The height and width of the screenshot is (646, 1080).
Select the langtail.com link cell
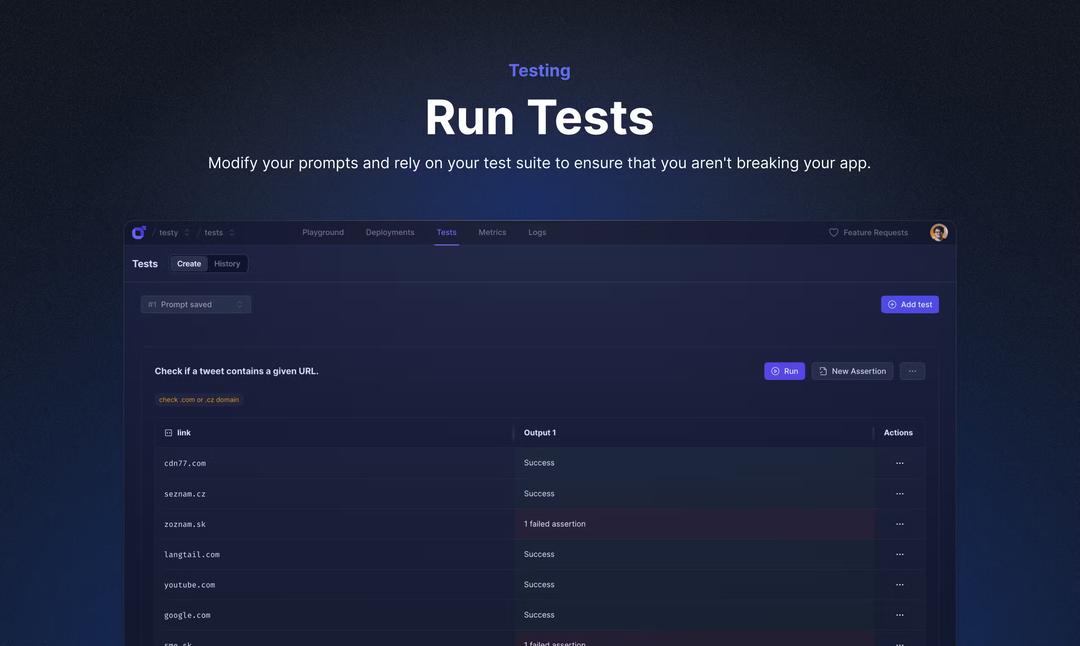tap(335, 554)
